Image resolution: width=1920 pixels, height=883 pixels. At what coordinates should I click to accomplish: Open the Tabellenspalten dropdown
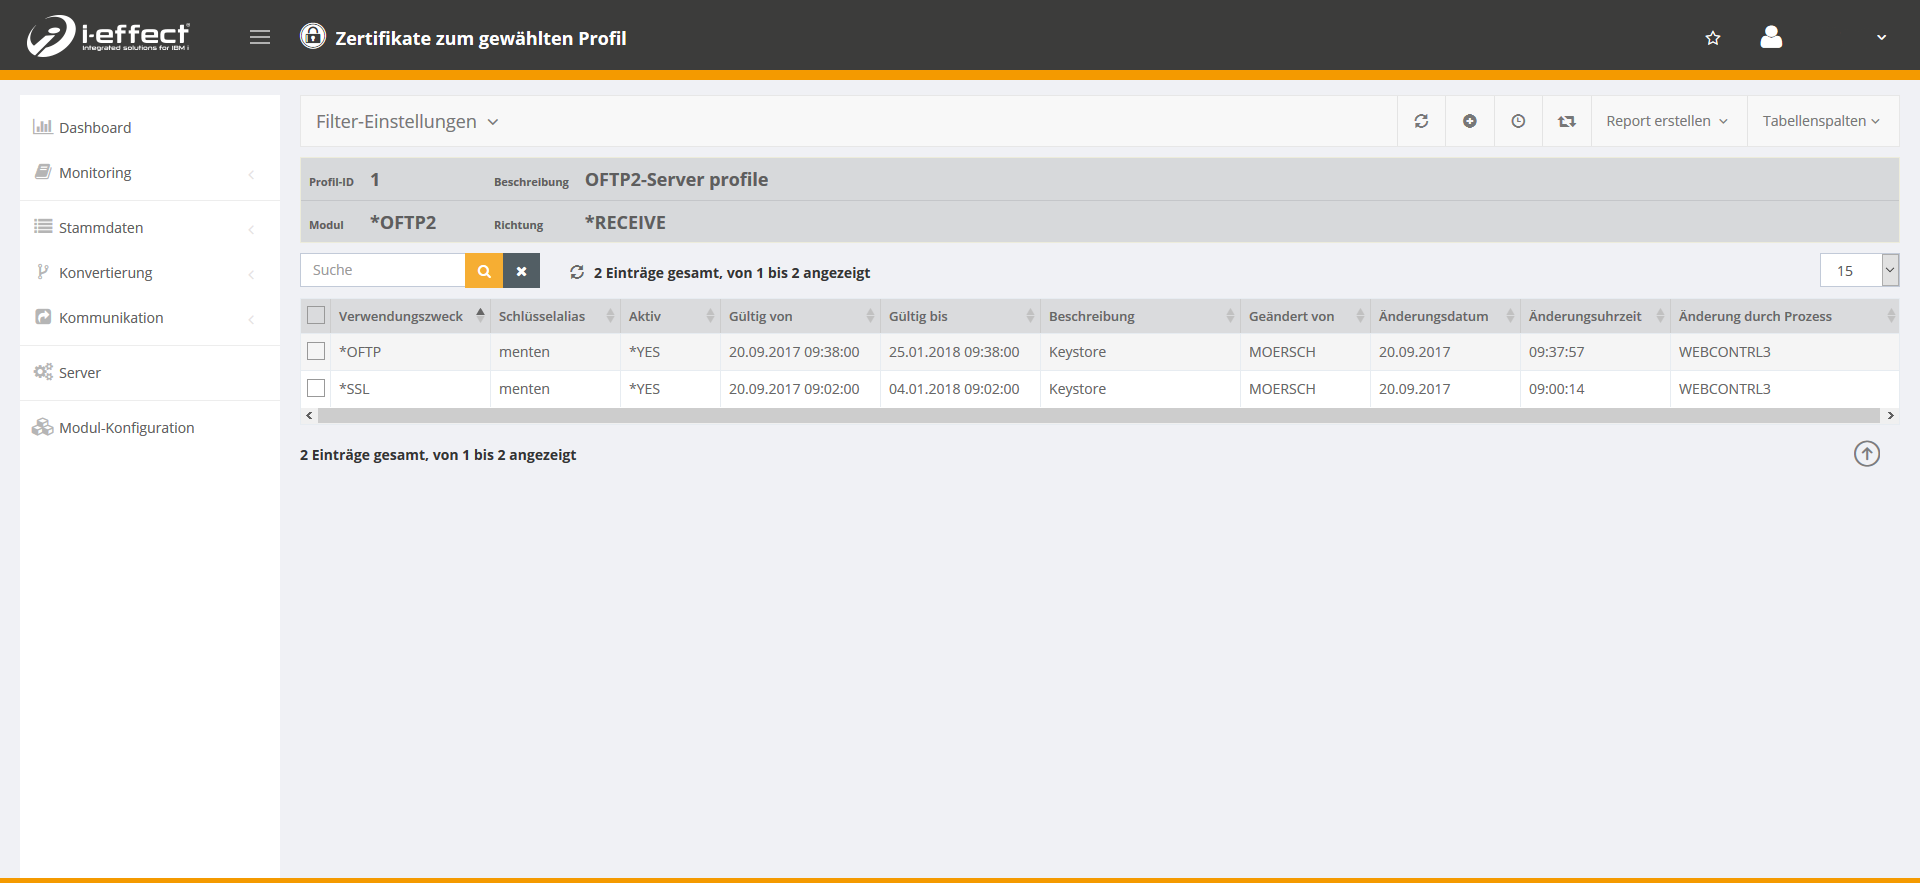click(x=1821, y=121)
